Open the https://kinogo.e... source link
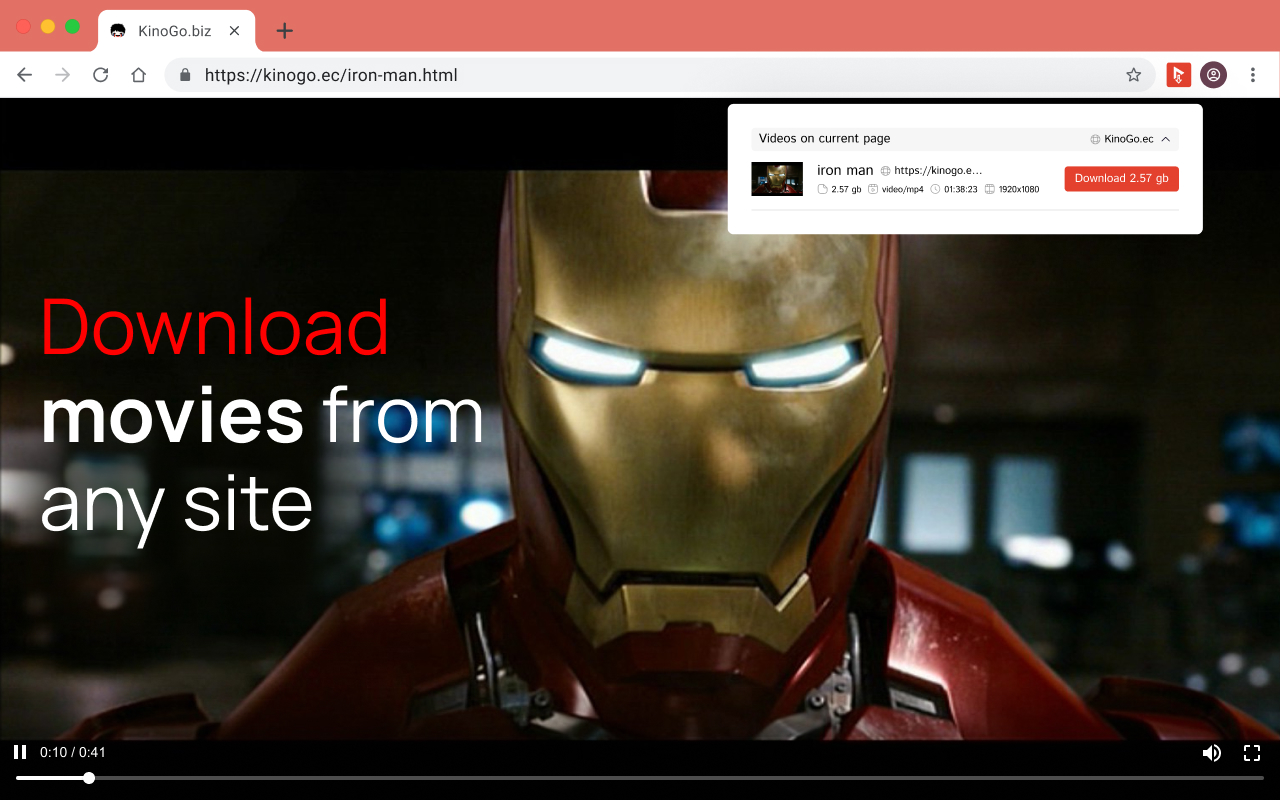 [937, 171]
